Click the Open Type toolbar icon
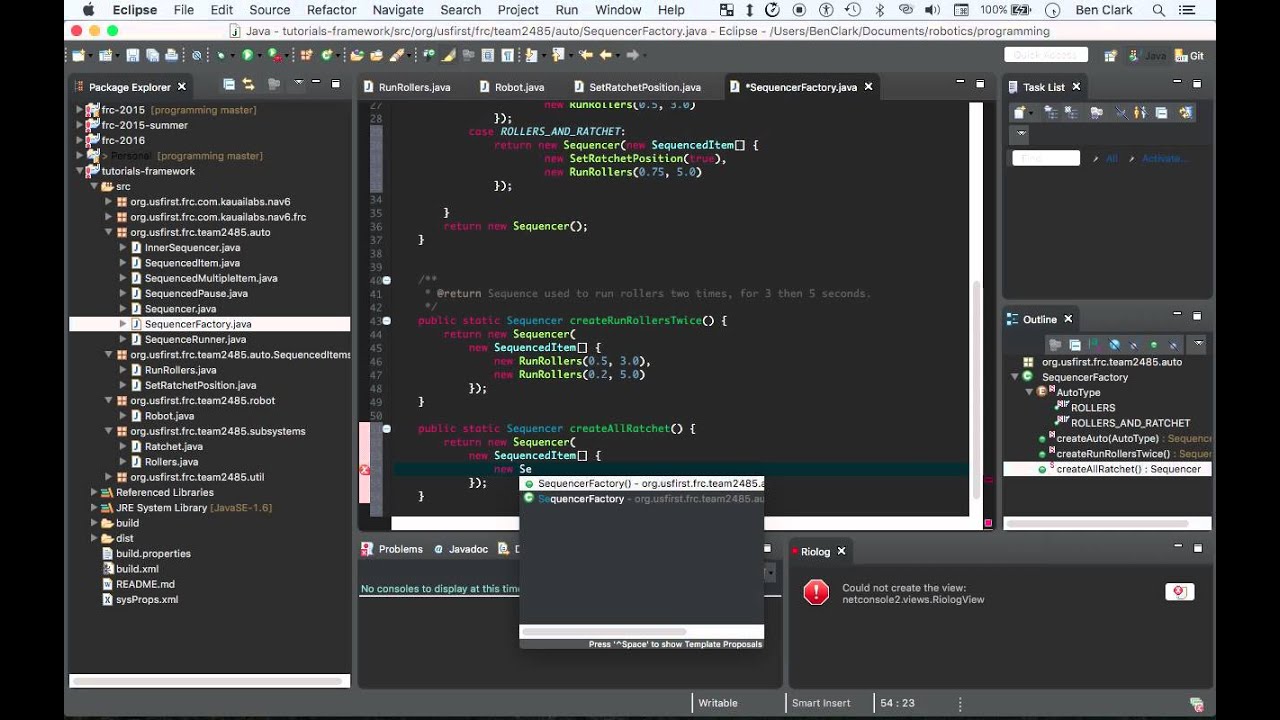The height and width of the screenshot is (720, 1280). click(357, 55)
